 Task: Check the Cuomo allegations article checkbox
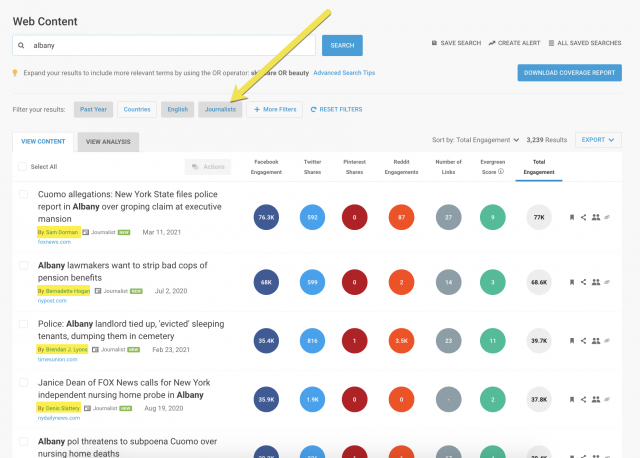point(24,194)
